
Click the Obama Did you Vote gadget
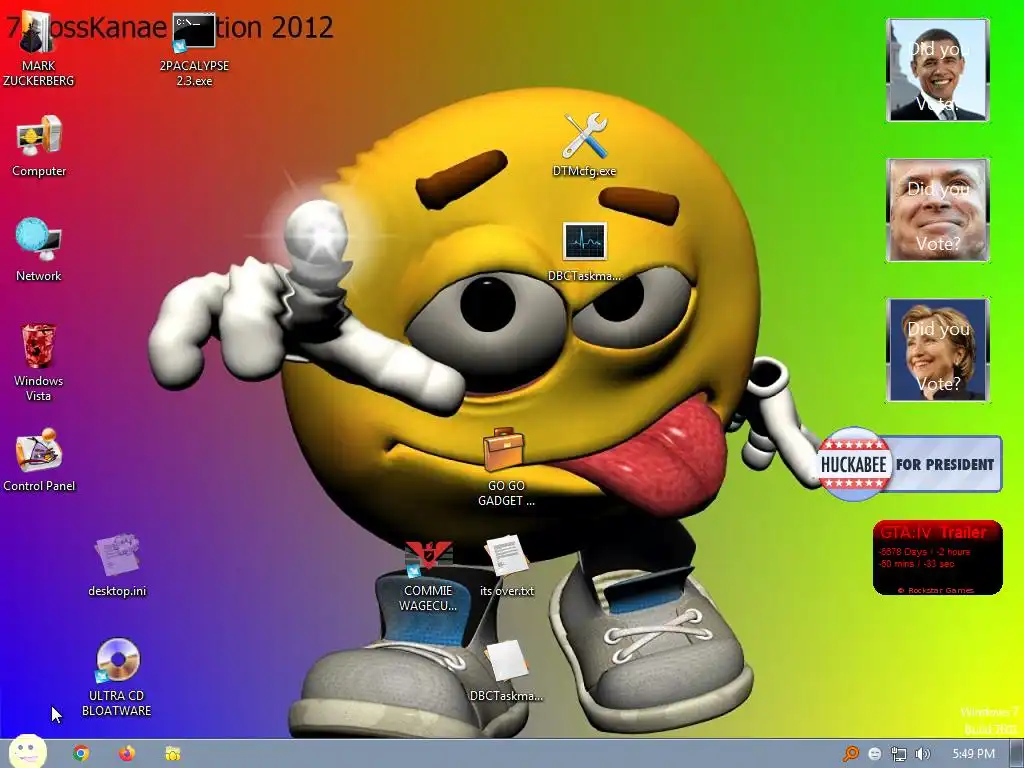938,70
